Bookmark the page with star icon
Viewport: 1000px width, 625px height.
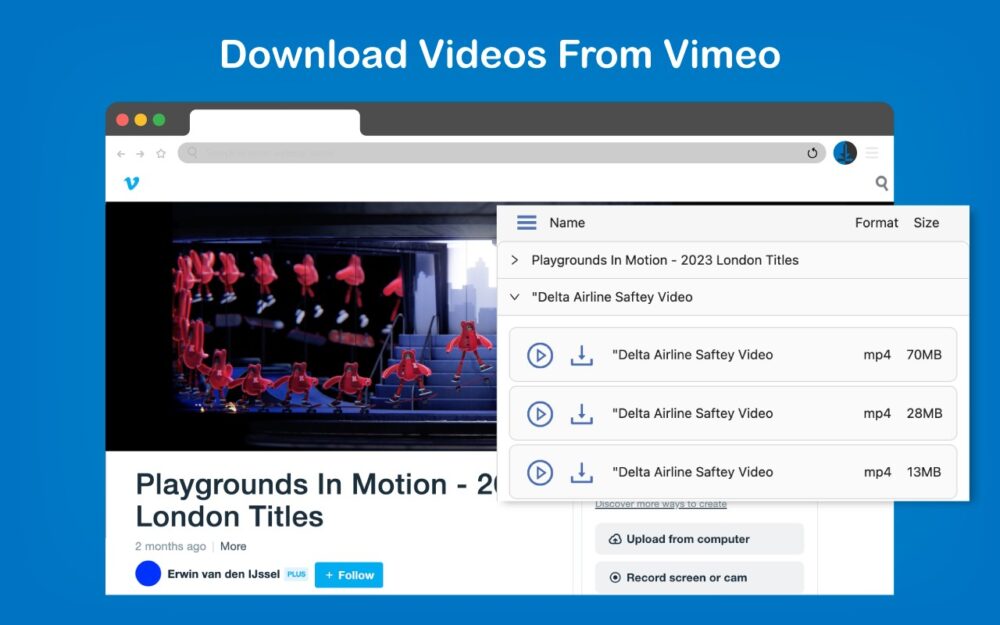(x=161, y=154)
